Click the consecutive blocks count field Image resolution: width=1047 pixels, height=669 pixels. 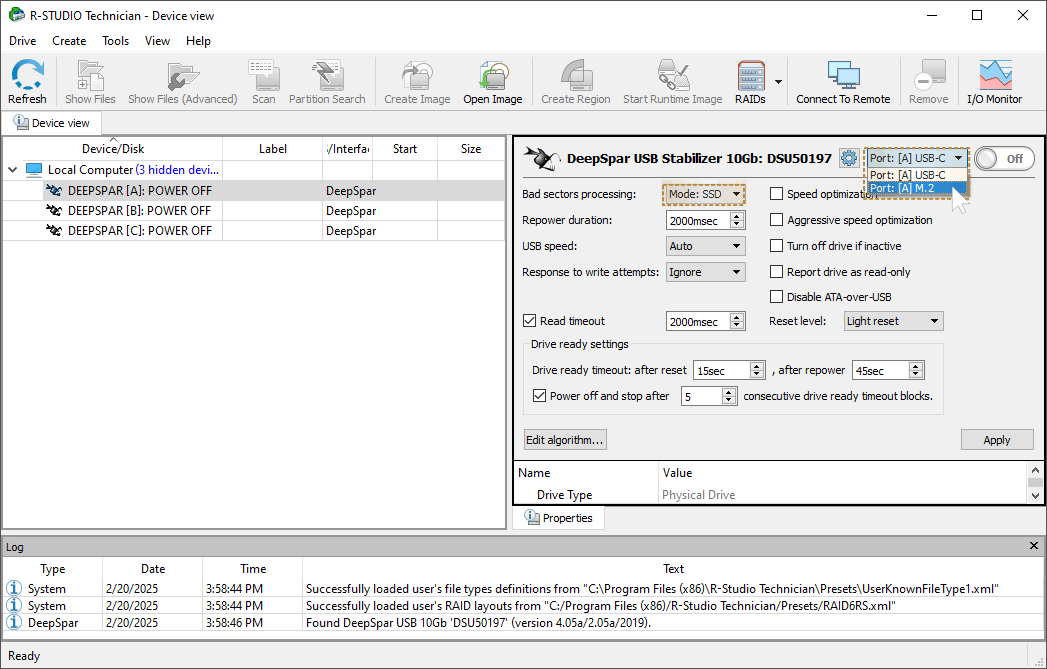click(x=702, y=396)
